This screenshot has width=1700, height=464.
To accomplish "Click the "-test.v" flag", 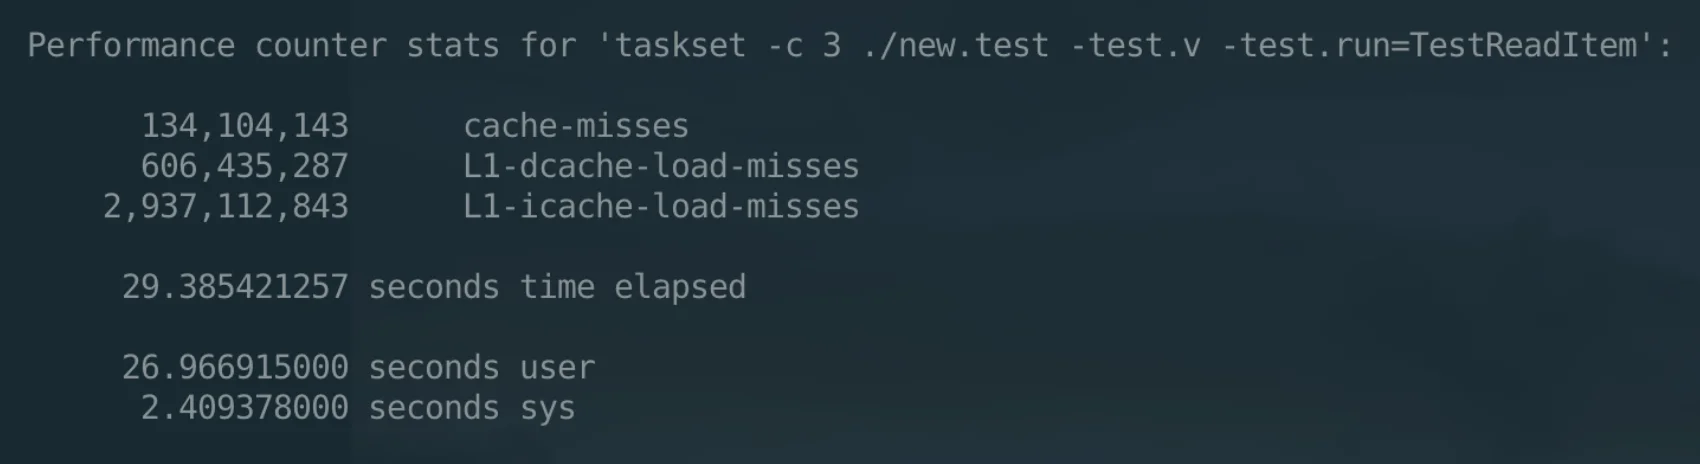I will [1135, 46].
